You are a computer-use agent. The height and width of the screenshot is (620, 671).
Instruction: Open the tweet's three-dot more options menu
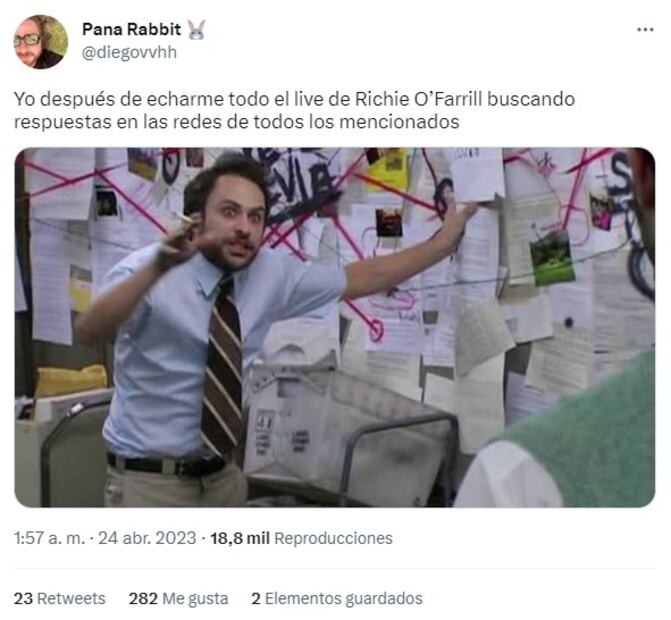coord(645,30)
